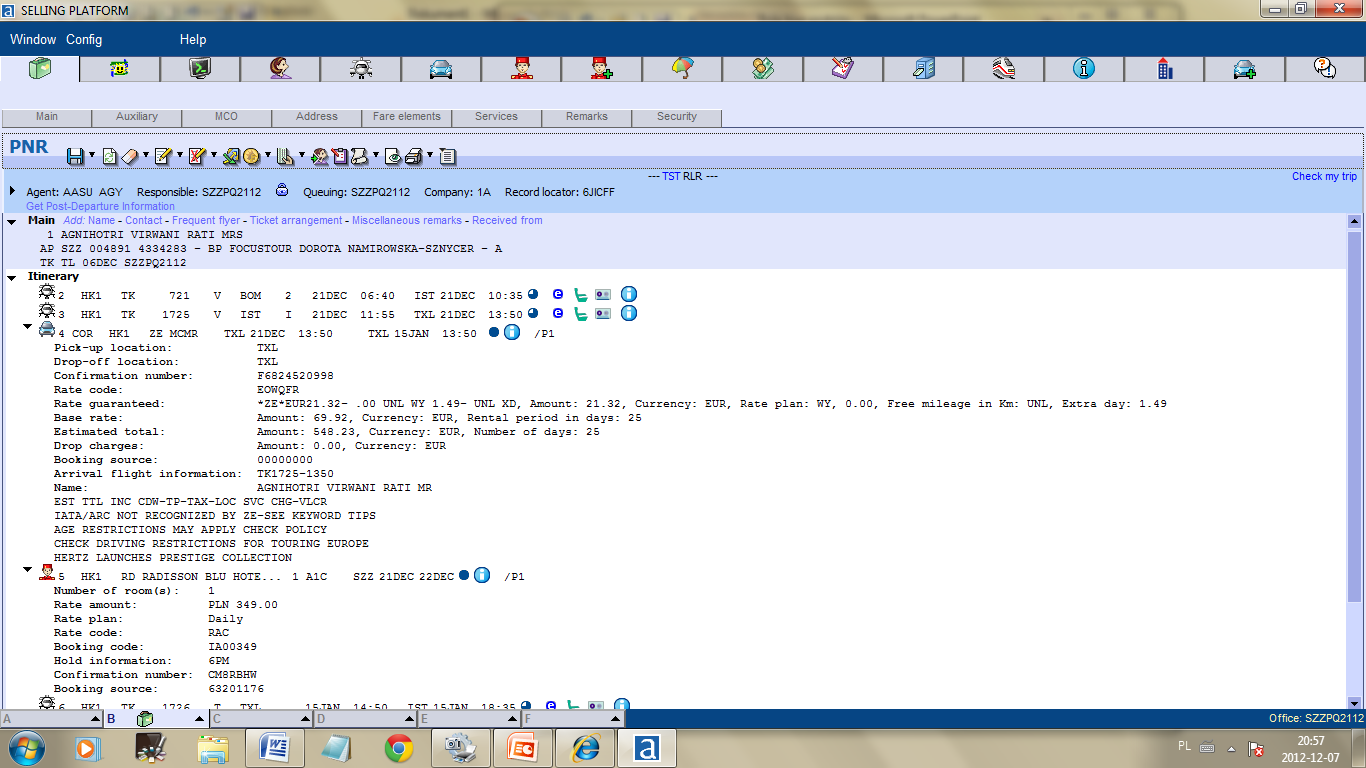Click the Ticket arrangement add link
The width and height of the screenshot is (1366, 768).
296,220
